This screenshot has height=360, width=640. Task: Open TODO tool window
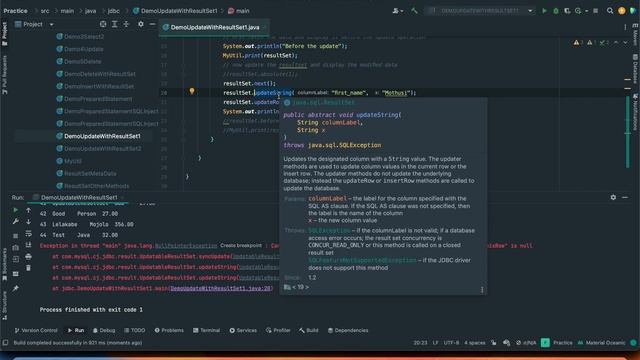(134, 331)
